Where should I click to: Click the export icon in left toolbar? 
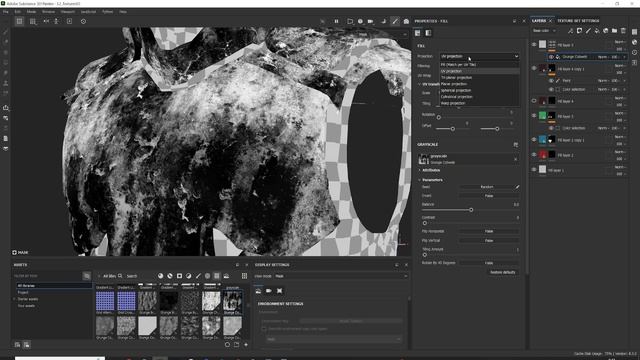6,108
